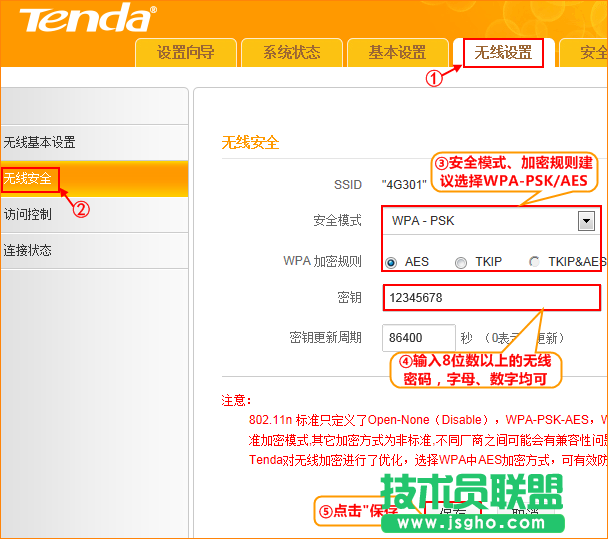Viewport: 608px width, 539px height.
Task: Open the 设置向导 tab
Action: coord(185,53)
